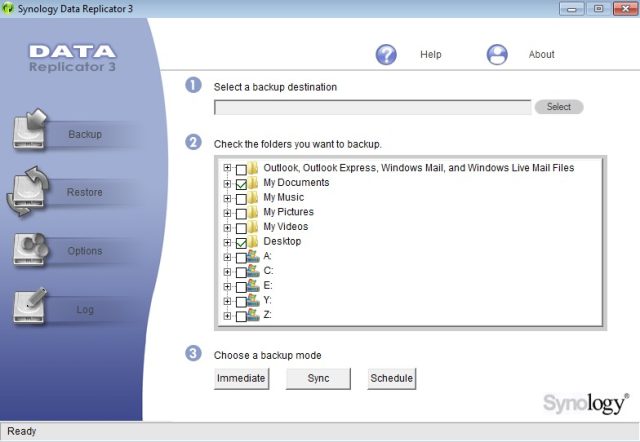Expand the My Music tree node
The height and width of the screenshot is (442, 640).
[227, 198]
